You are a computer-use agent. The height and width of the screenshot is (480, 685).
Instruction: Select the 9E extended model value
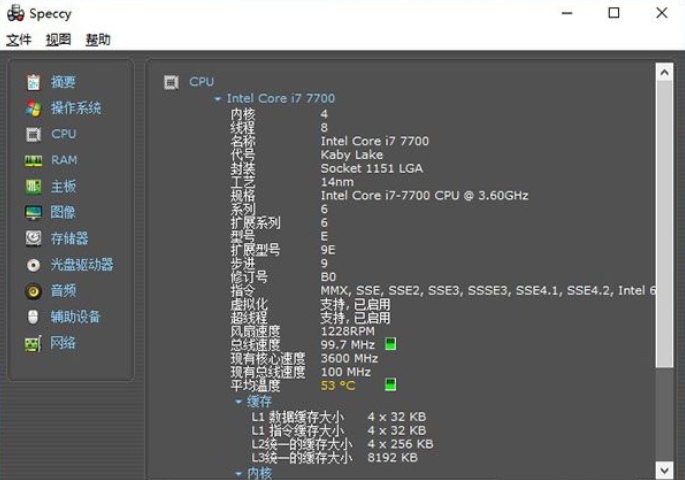(x=328, y=250)
